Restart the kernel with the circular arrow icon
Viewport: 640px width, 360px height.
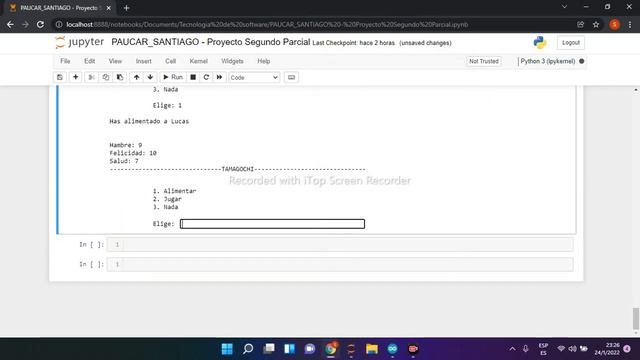click(x=206, y=77)
